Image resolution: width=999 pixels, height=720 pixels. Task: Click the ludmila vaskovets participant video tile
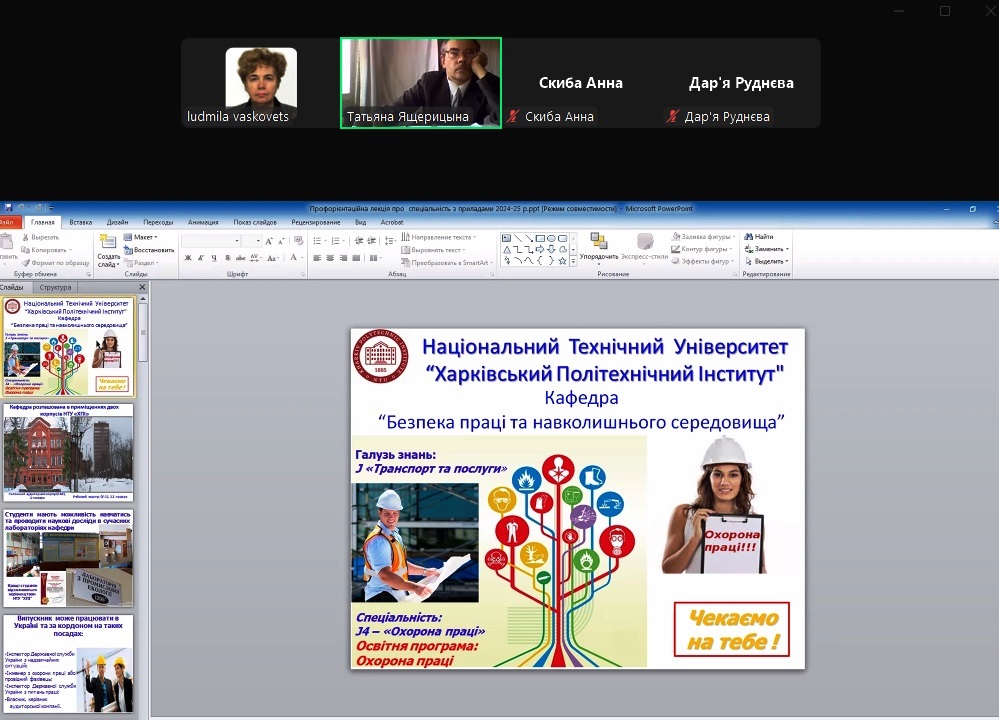(261, 83)
